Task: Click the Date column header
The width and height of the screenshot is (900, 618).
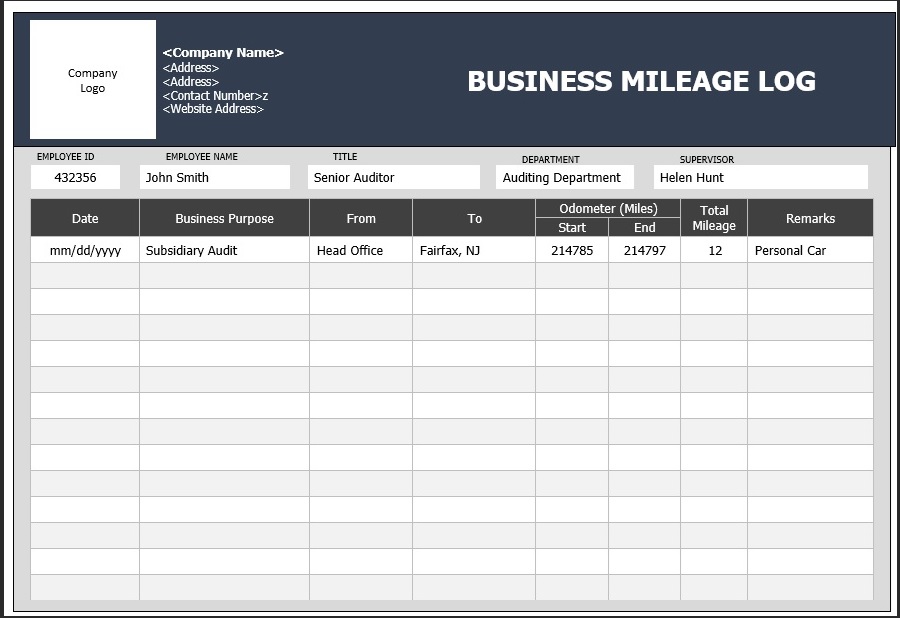Action: pos(85,218)
